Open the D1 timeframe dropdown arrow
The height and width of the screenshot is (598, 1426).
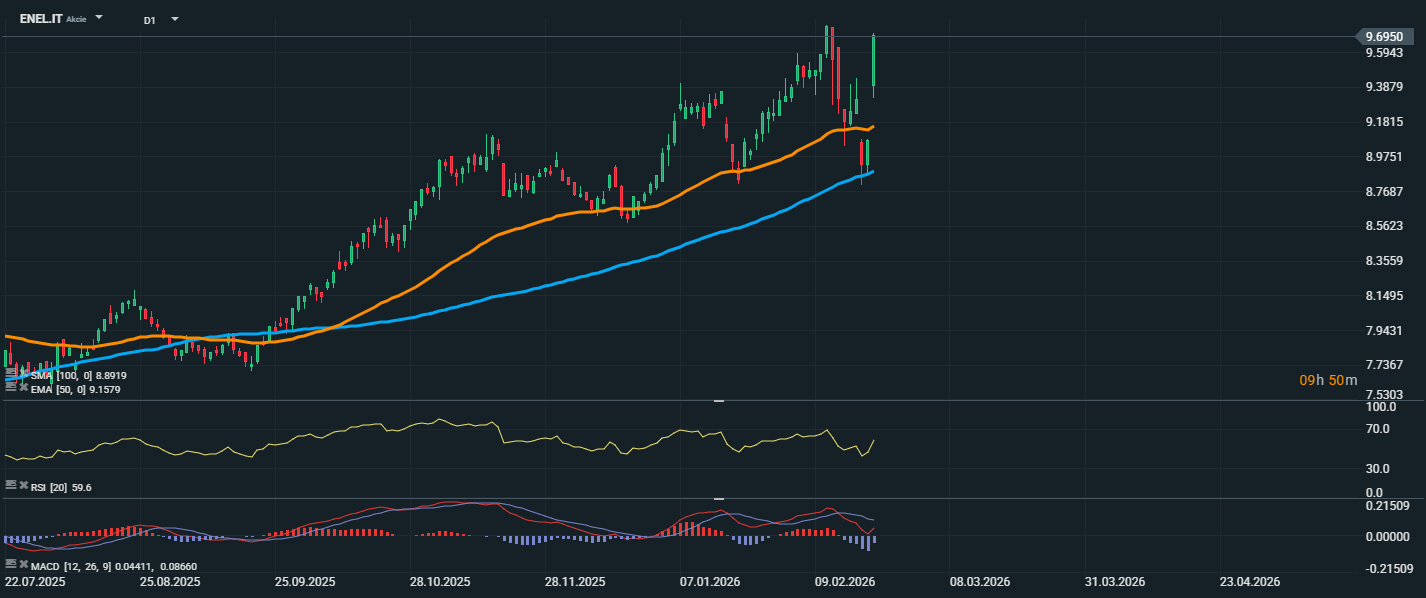[175, 19]
